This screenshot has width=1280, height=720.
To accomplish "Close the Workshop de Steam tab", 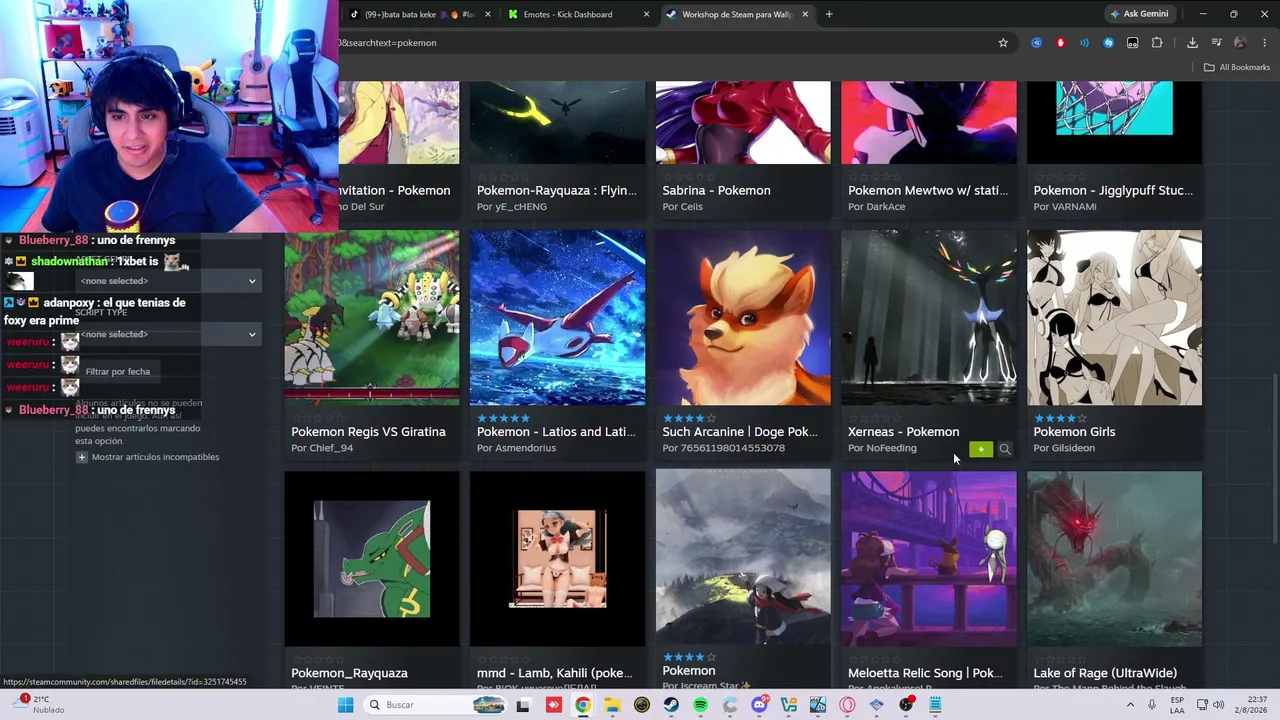I will (804, 14).
